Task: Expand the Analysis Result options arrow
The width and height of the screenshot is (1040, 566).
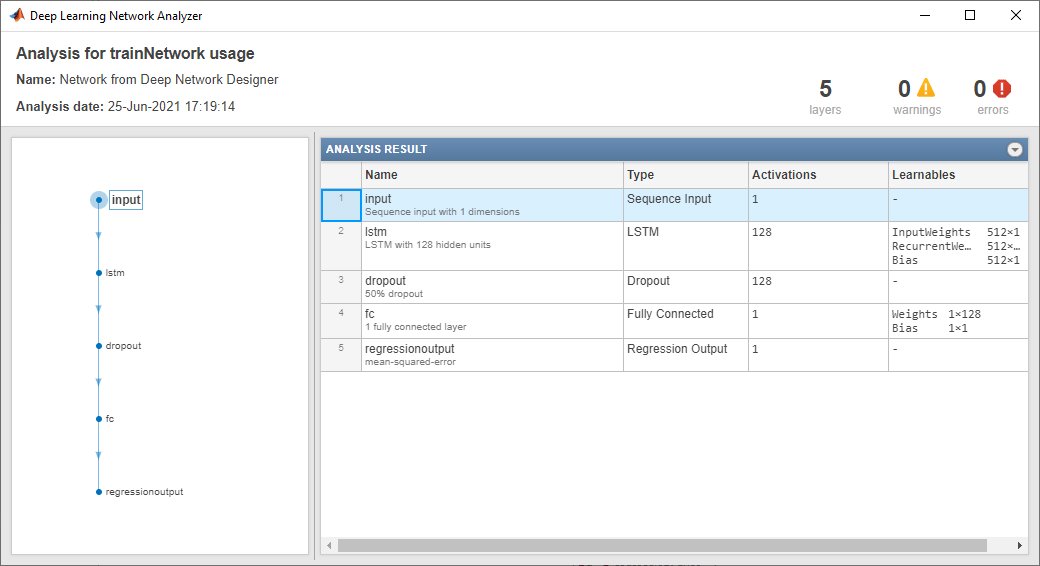Action: click(x=1015, y=150)
